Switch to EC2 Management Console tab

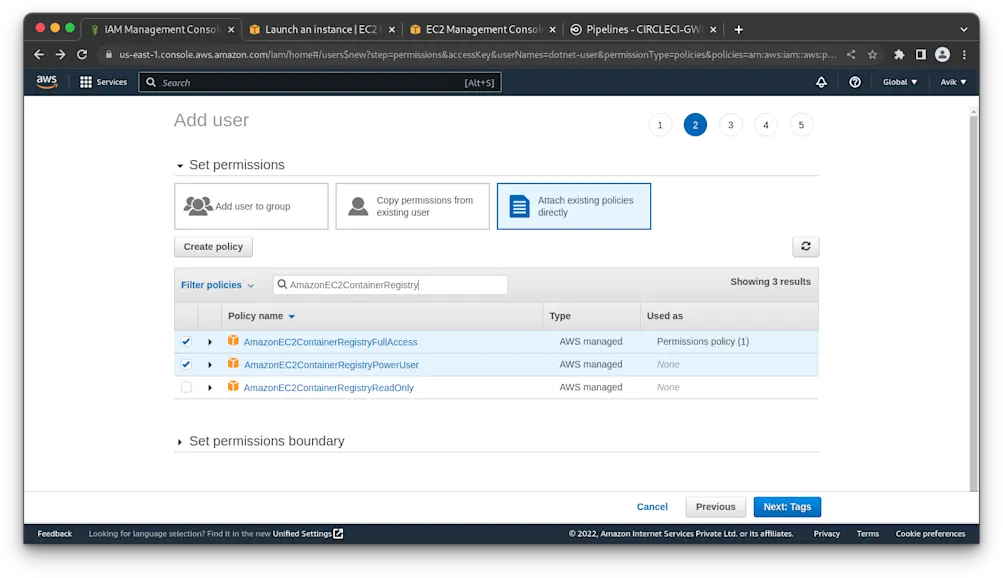point(483,29)
